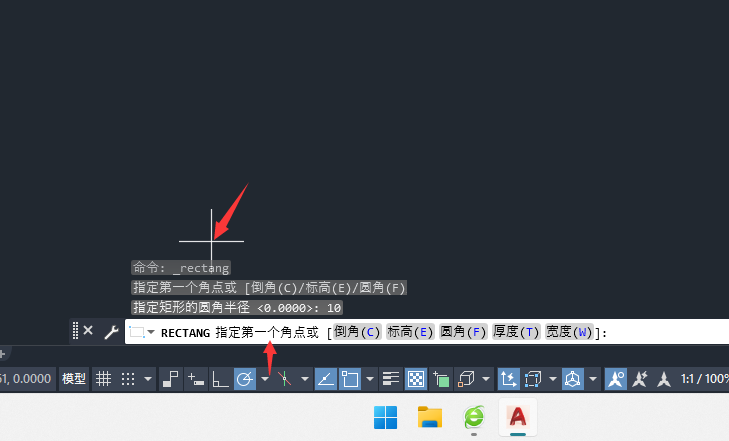Choose the 圆角(F) fillet option
This screenshot has width=729, height=441.
(x=463, y=332)
